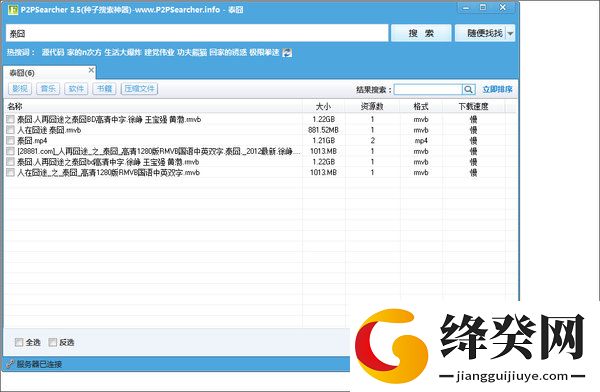Click resource count 2 for 泰囧.mp4

372,140
